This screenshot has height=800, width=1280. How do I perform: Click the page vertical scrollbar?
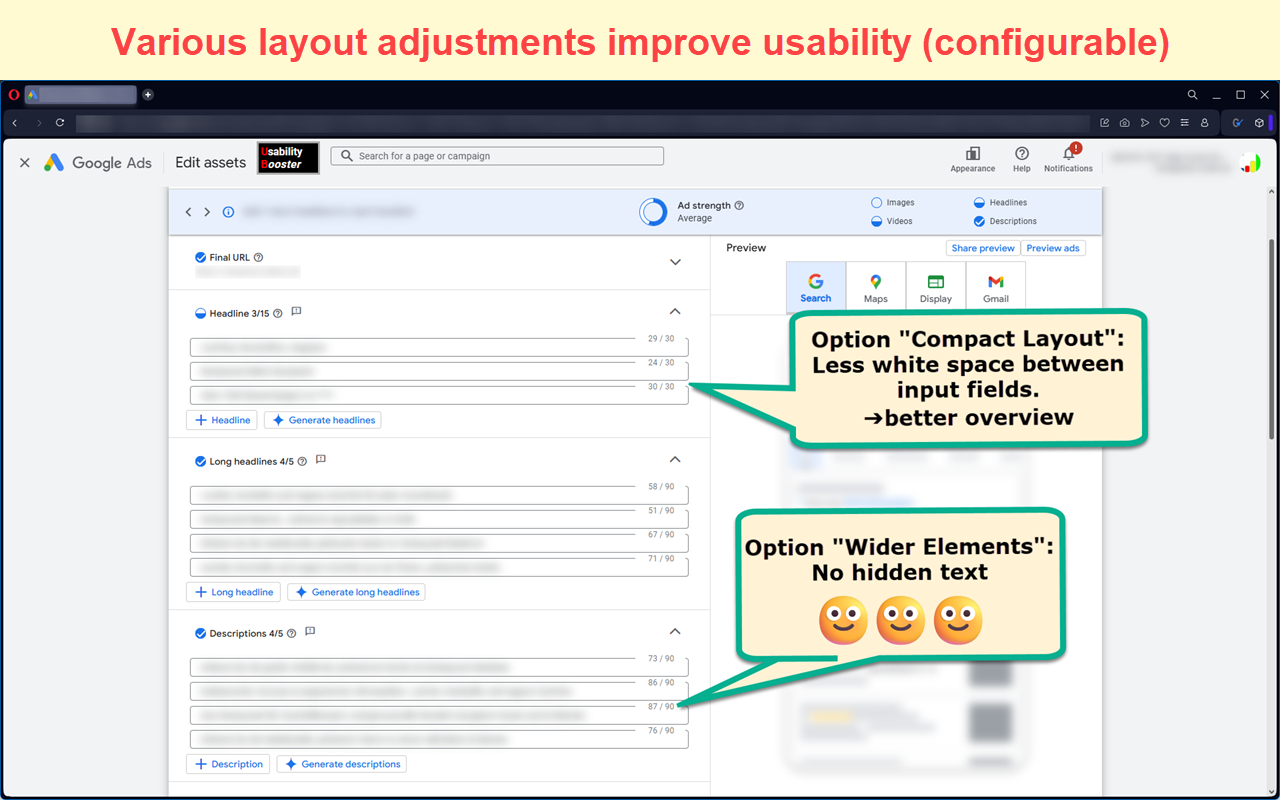coord(1272,338)
